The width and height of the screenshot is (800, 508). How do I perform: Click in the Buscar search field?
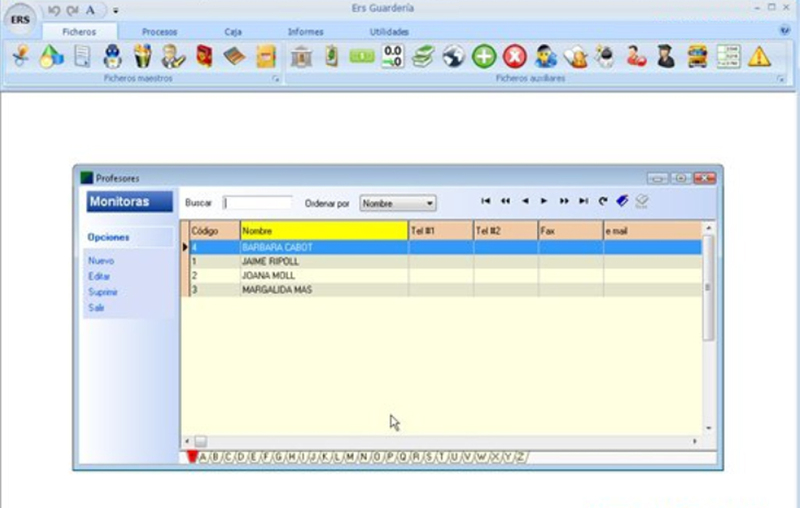click(x=257, y=203)
